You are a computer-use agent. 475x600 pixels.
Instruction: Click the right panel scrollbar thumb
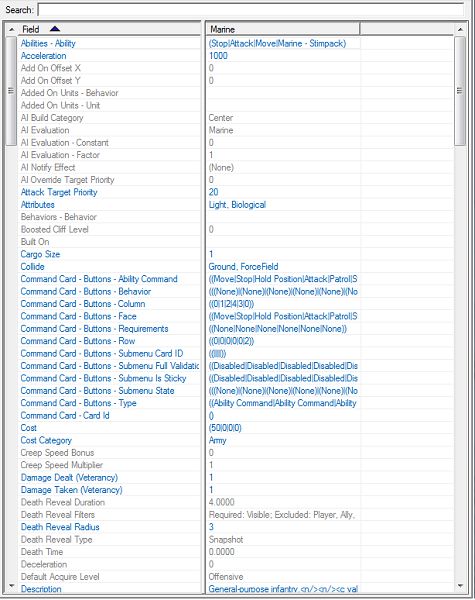[x=460, y=91]
